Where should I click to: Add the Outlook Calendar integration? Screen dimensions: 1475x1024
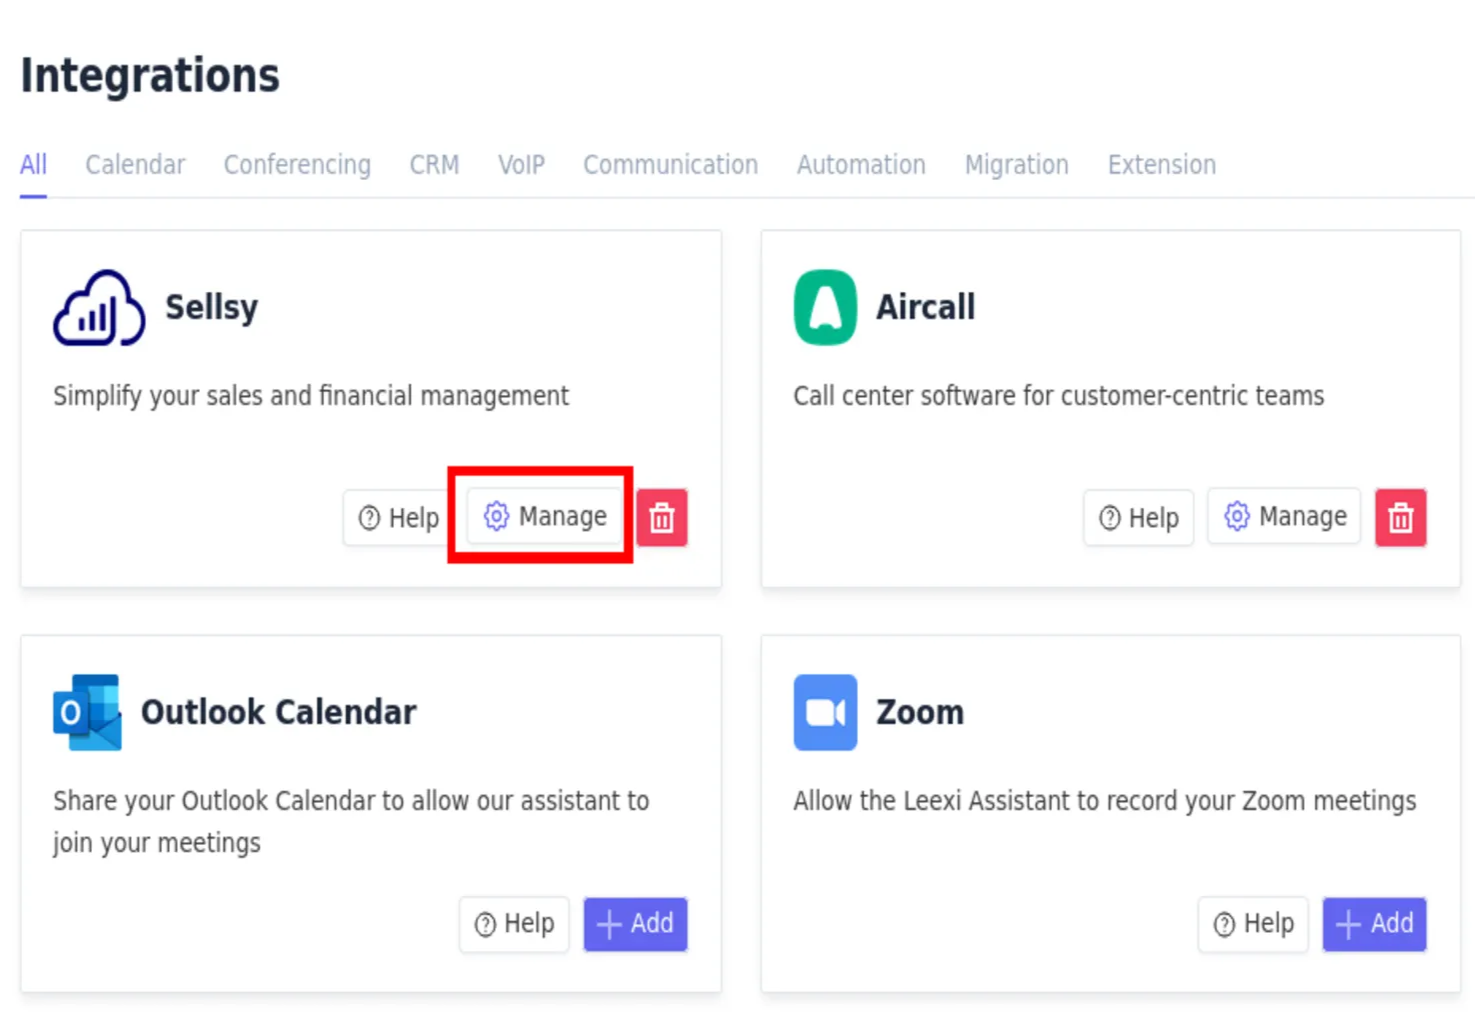636,923
